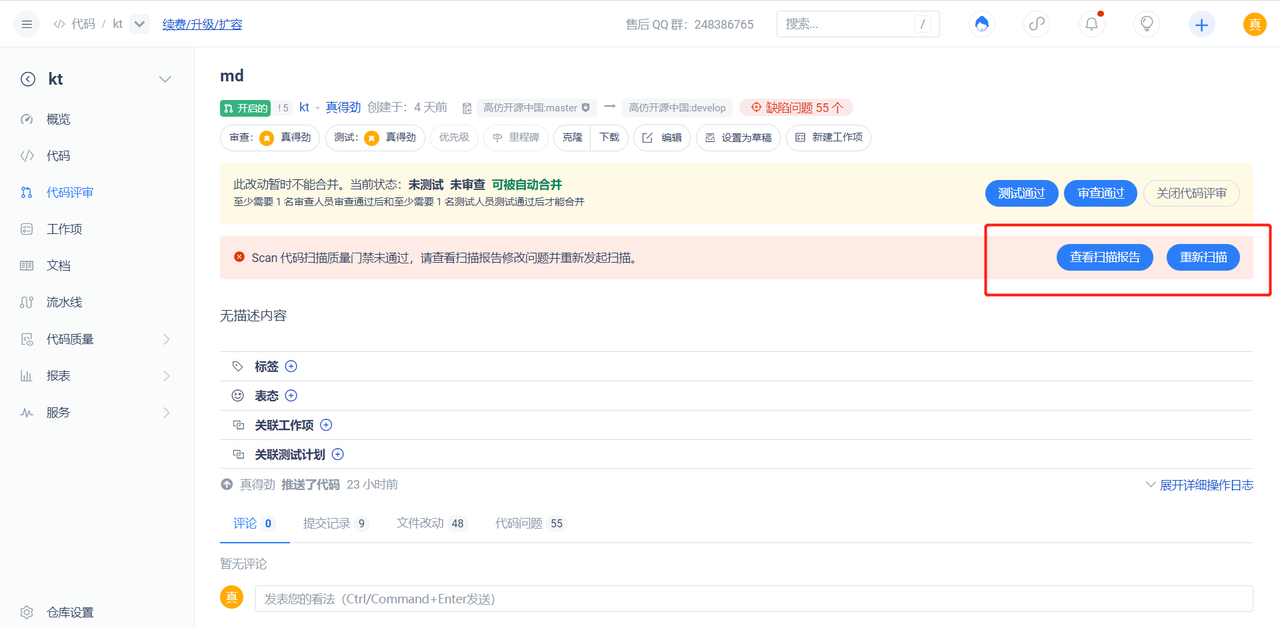Add linked work item plus icon

tap(326, 425)
